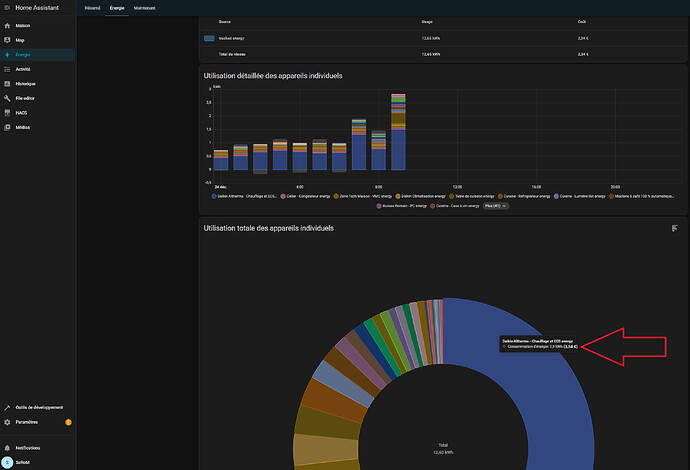Click the Usage column header

click(x=427, y=22)
